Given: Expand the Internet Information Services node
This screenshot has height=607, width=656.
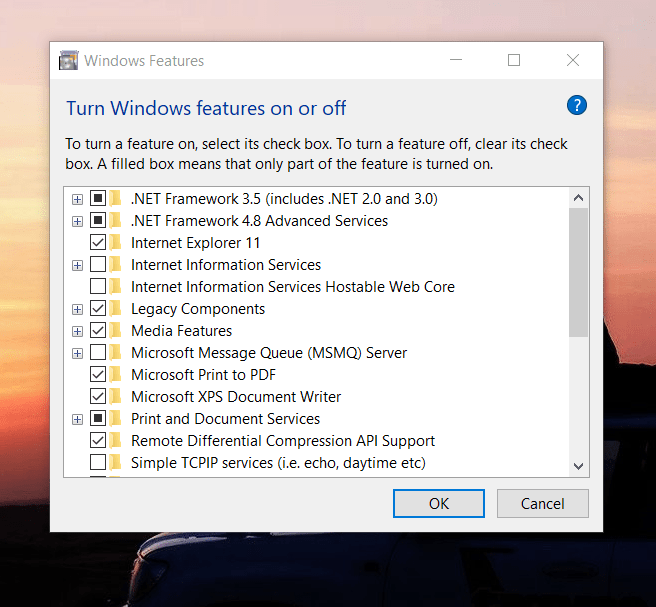Looking at the screenshot, I should (77, 265).
